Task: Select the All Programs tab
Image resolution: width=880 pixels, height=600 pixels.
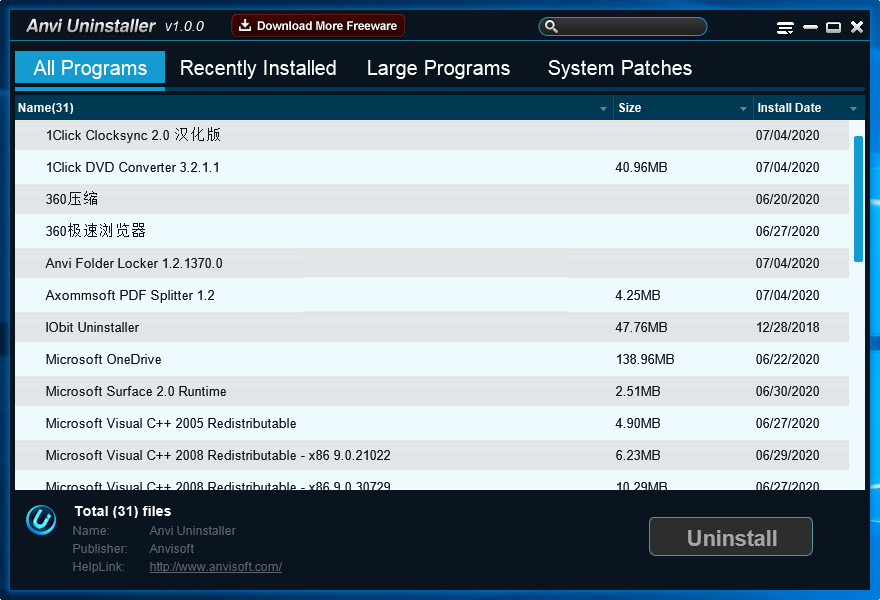Action: pyautogui.click(x=89, y=68)
